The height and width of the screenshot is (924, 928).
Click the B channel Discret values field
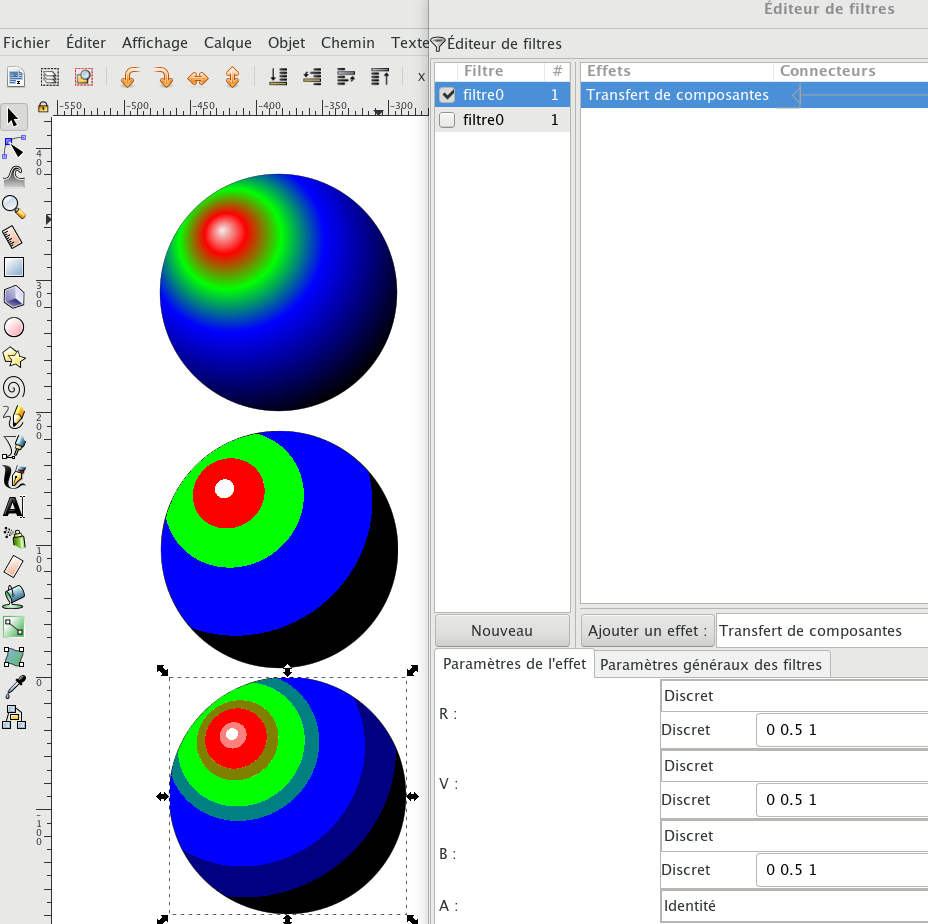click(x=840, y=869)
